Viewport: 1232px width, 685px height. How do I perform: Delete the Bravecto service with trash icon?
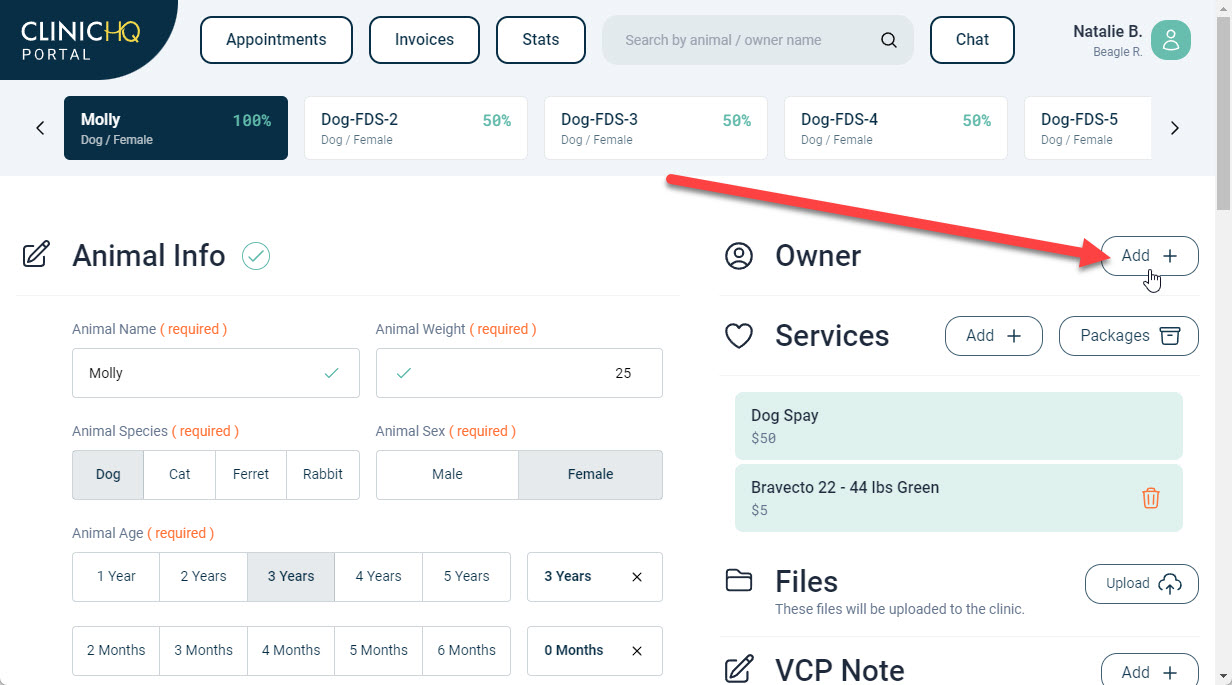(x=1150, y=498)
